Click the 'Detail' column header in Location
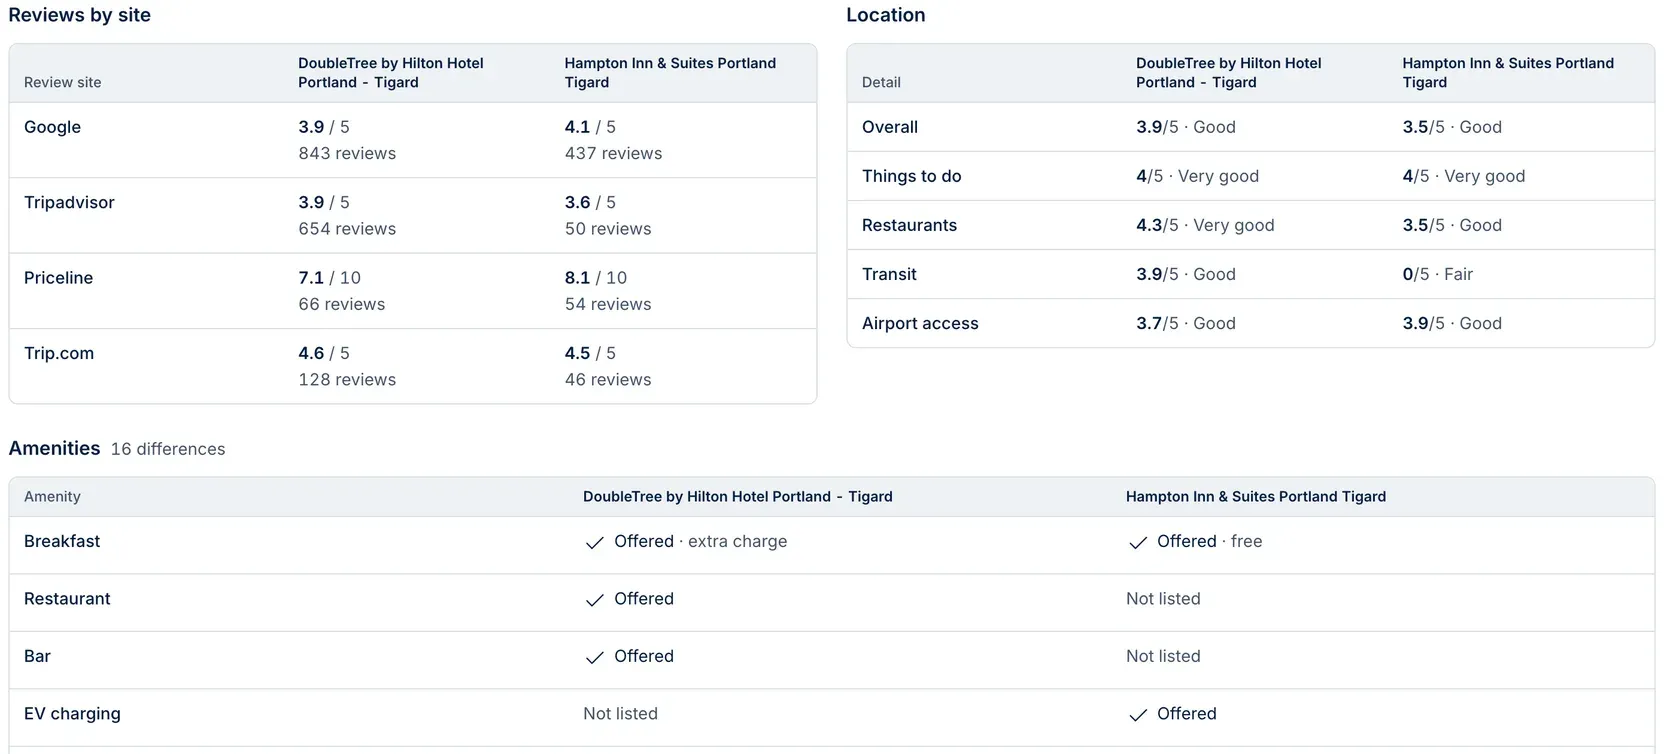The image size is (1664, 754). coord(881,82)
